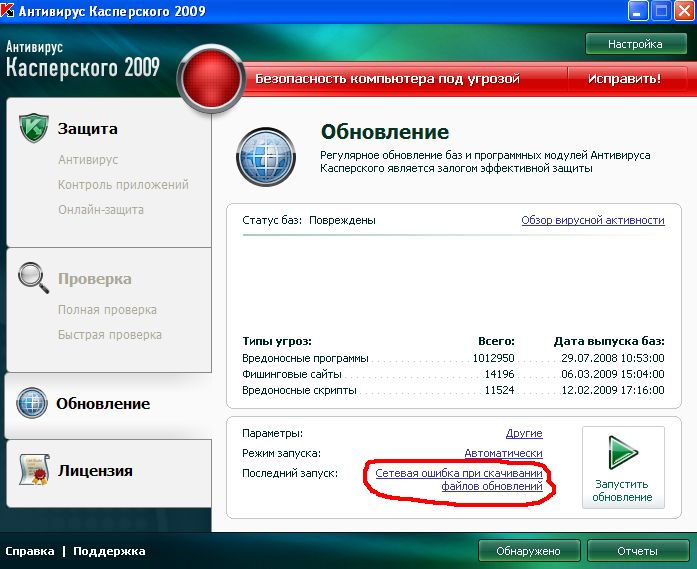Click the Другие parameters link
The image size is (697, 569).
pos(524,433)
